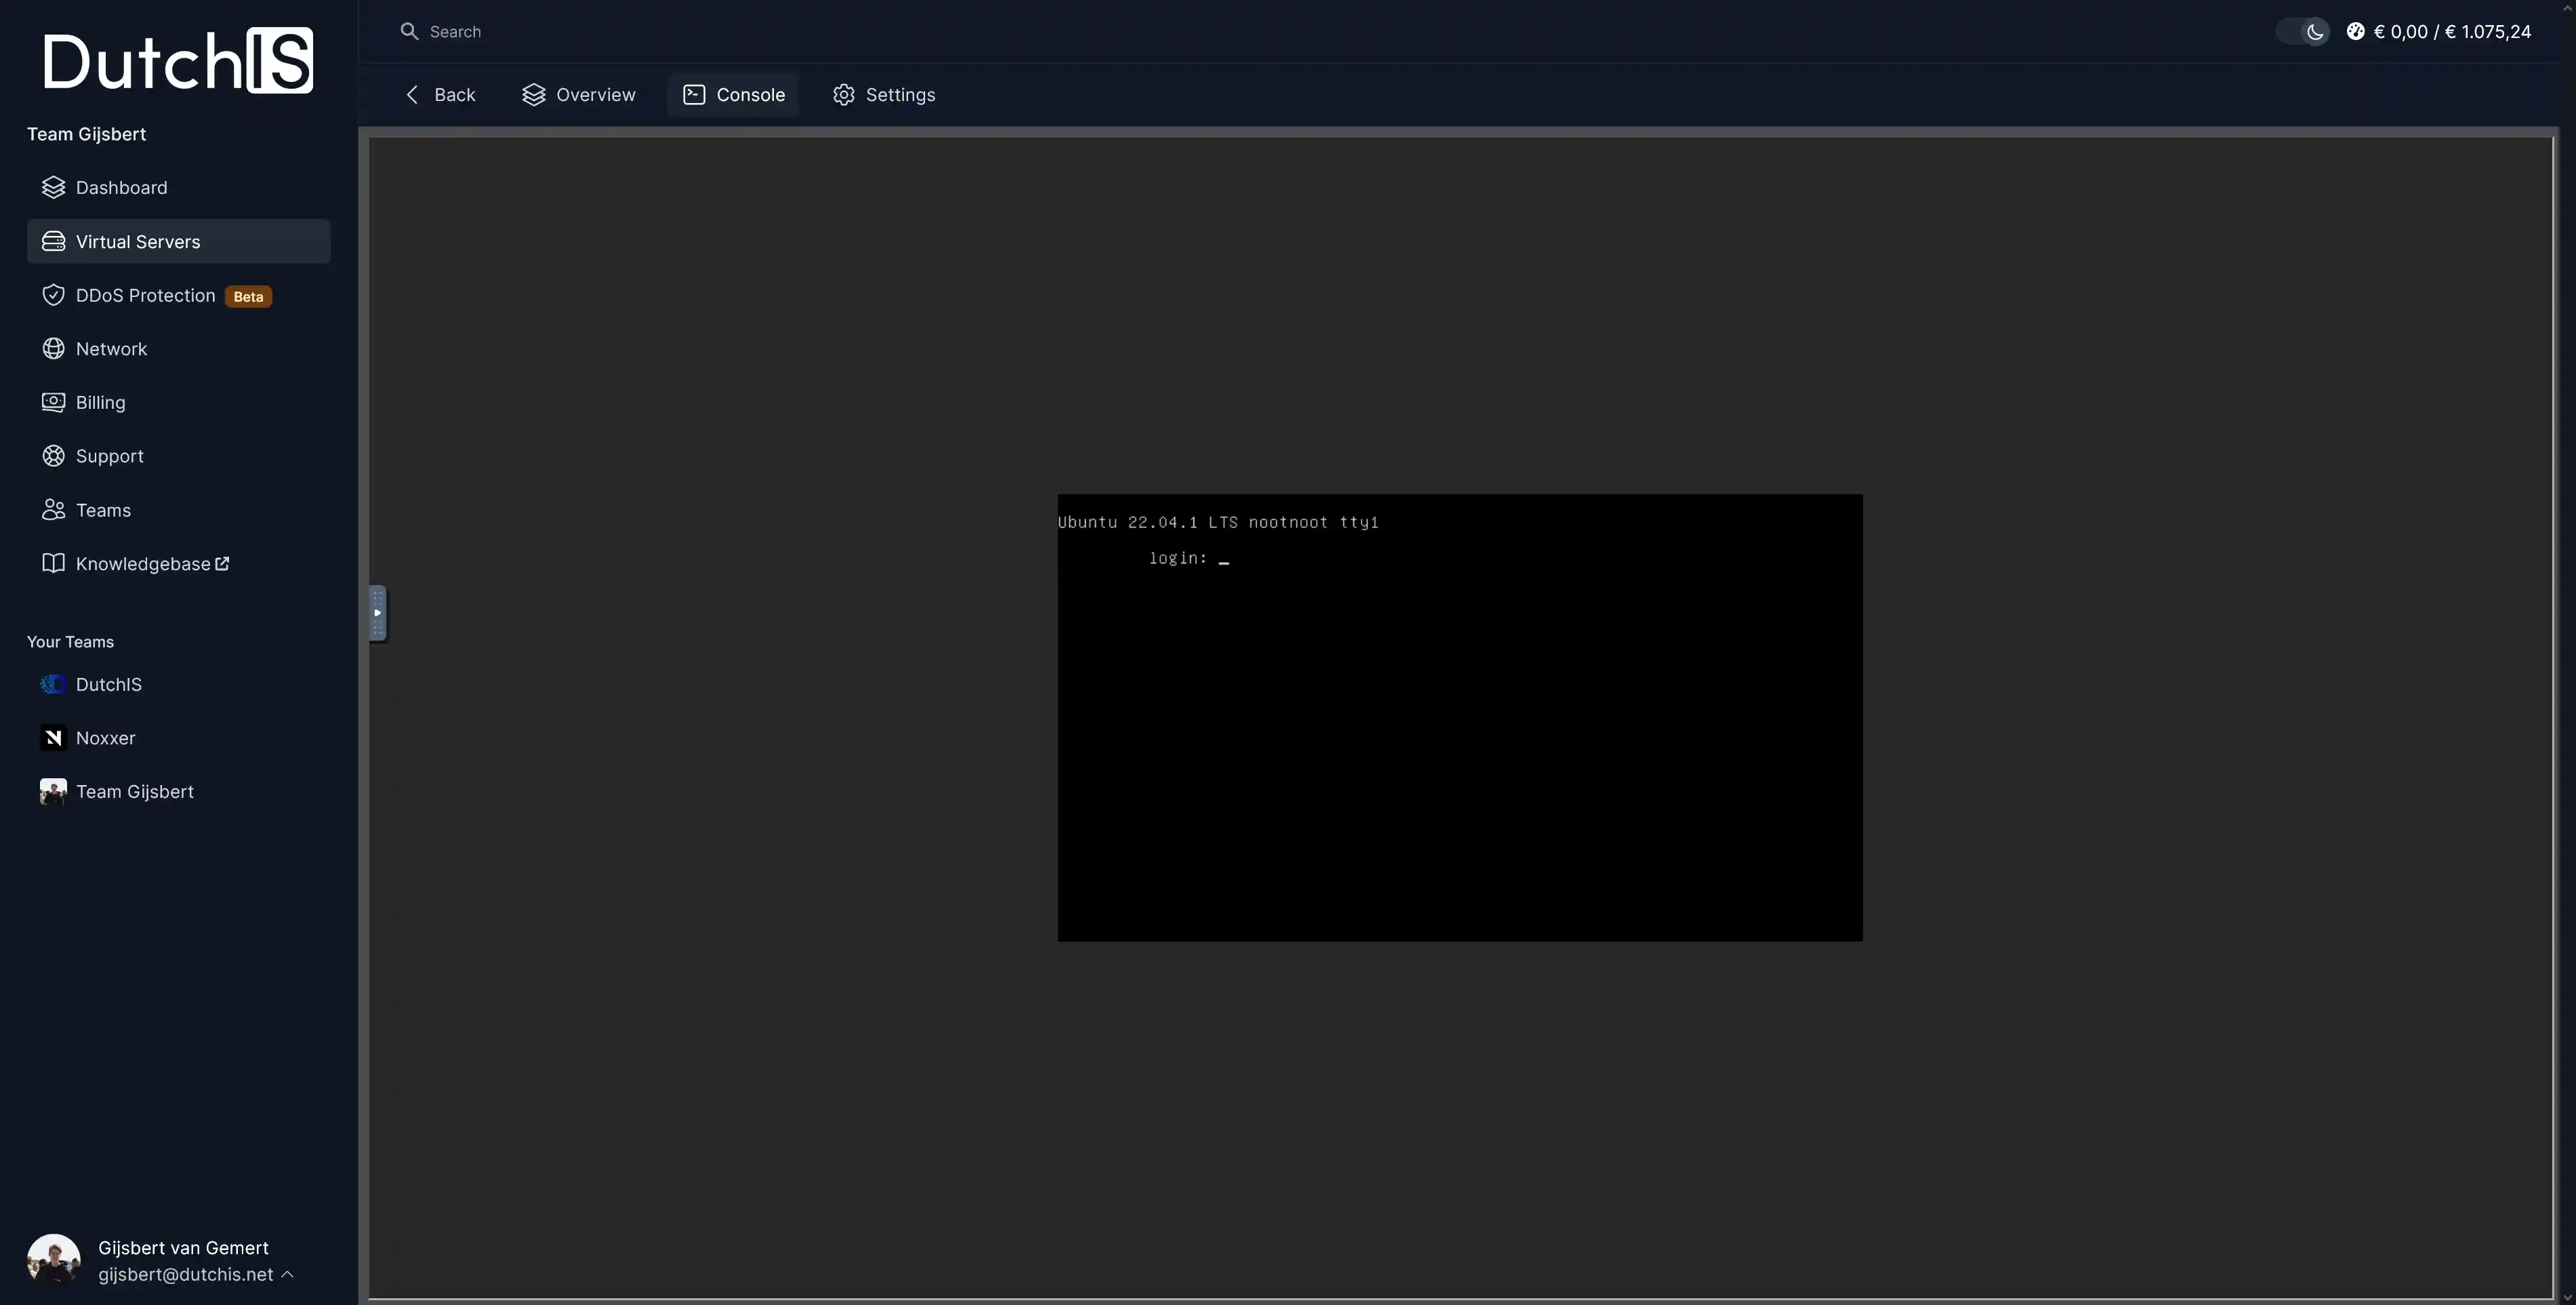
Task: Open the Dashboard menu item
Action: (178, 187)
